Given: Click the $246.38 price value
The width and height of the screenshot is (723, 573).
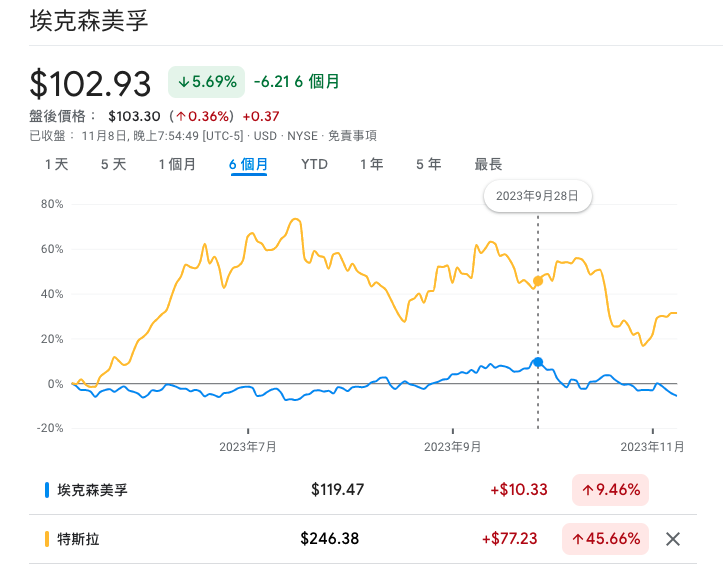Looking at the screenshot, I should tap(330, 538).
